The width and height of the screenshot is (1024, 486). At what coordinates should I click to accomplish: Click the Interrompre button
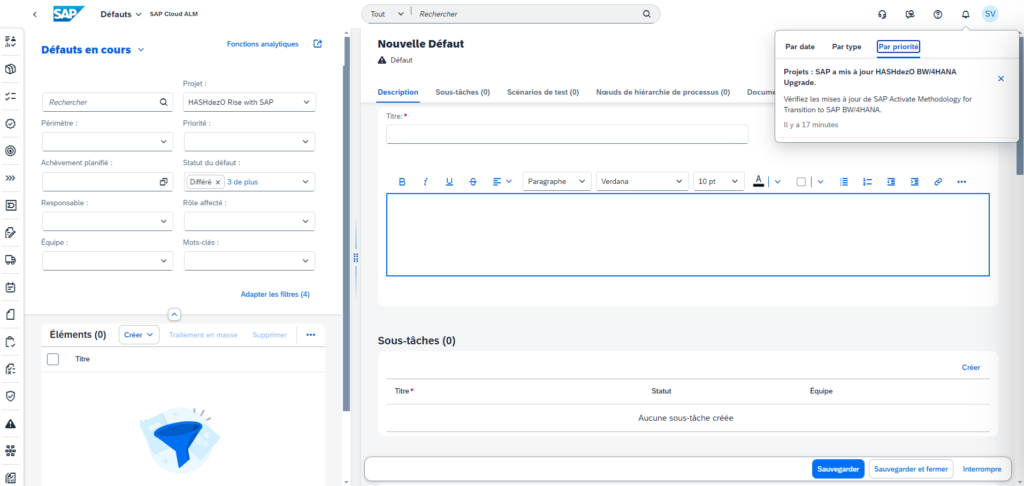tap(982, 469)
